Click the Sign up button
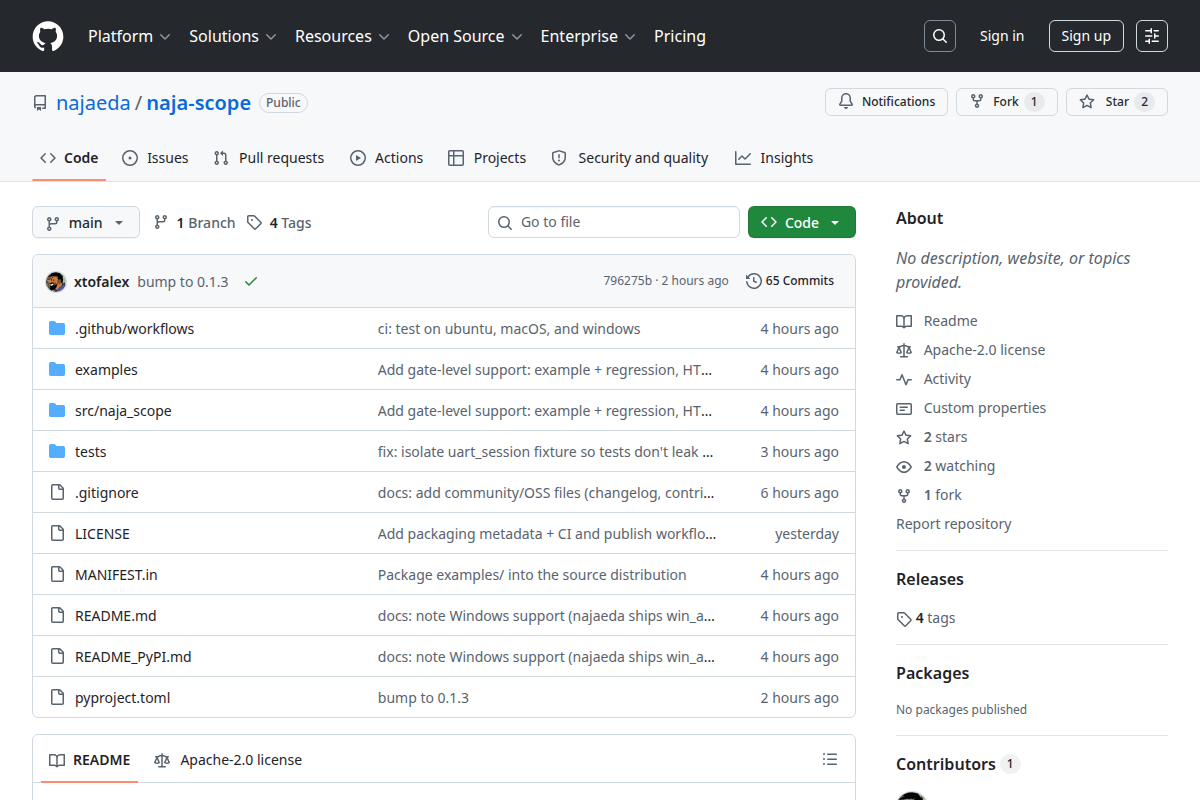The height and width of the screenshot is (800, 1200). click(1086, 36)
